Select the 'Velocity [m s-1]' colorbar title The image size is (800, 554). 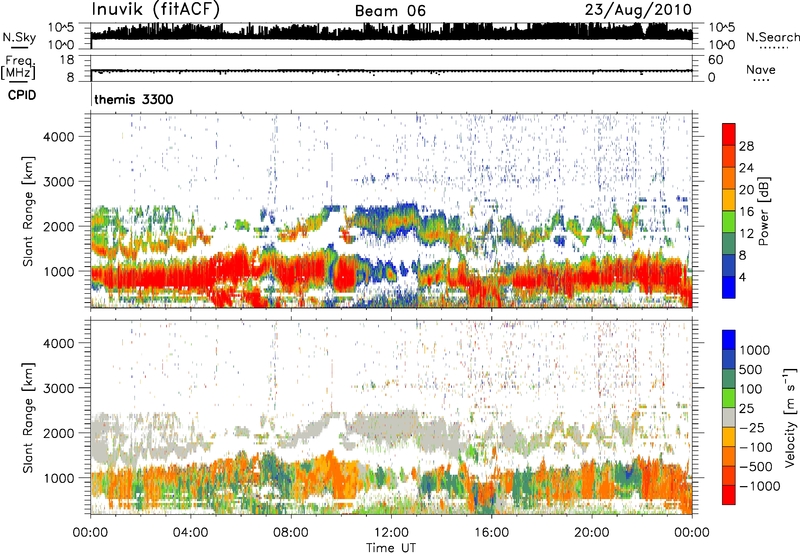pos(790,417)
